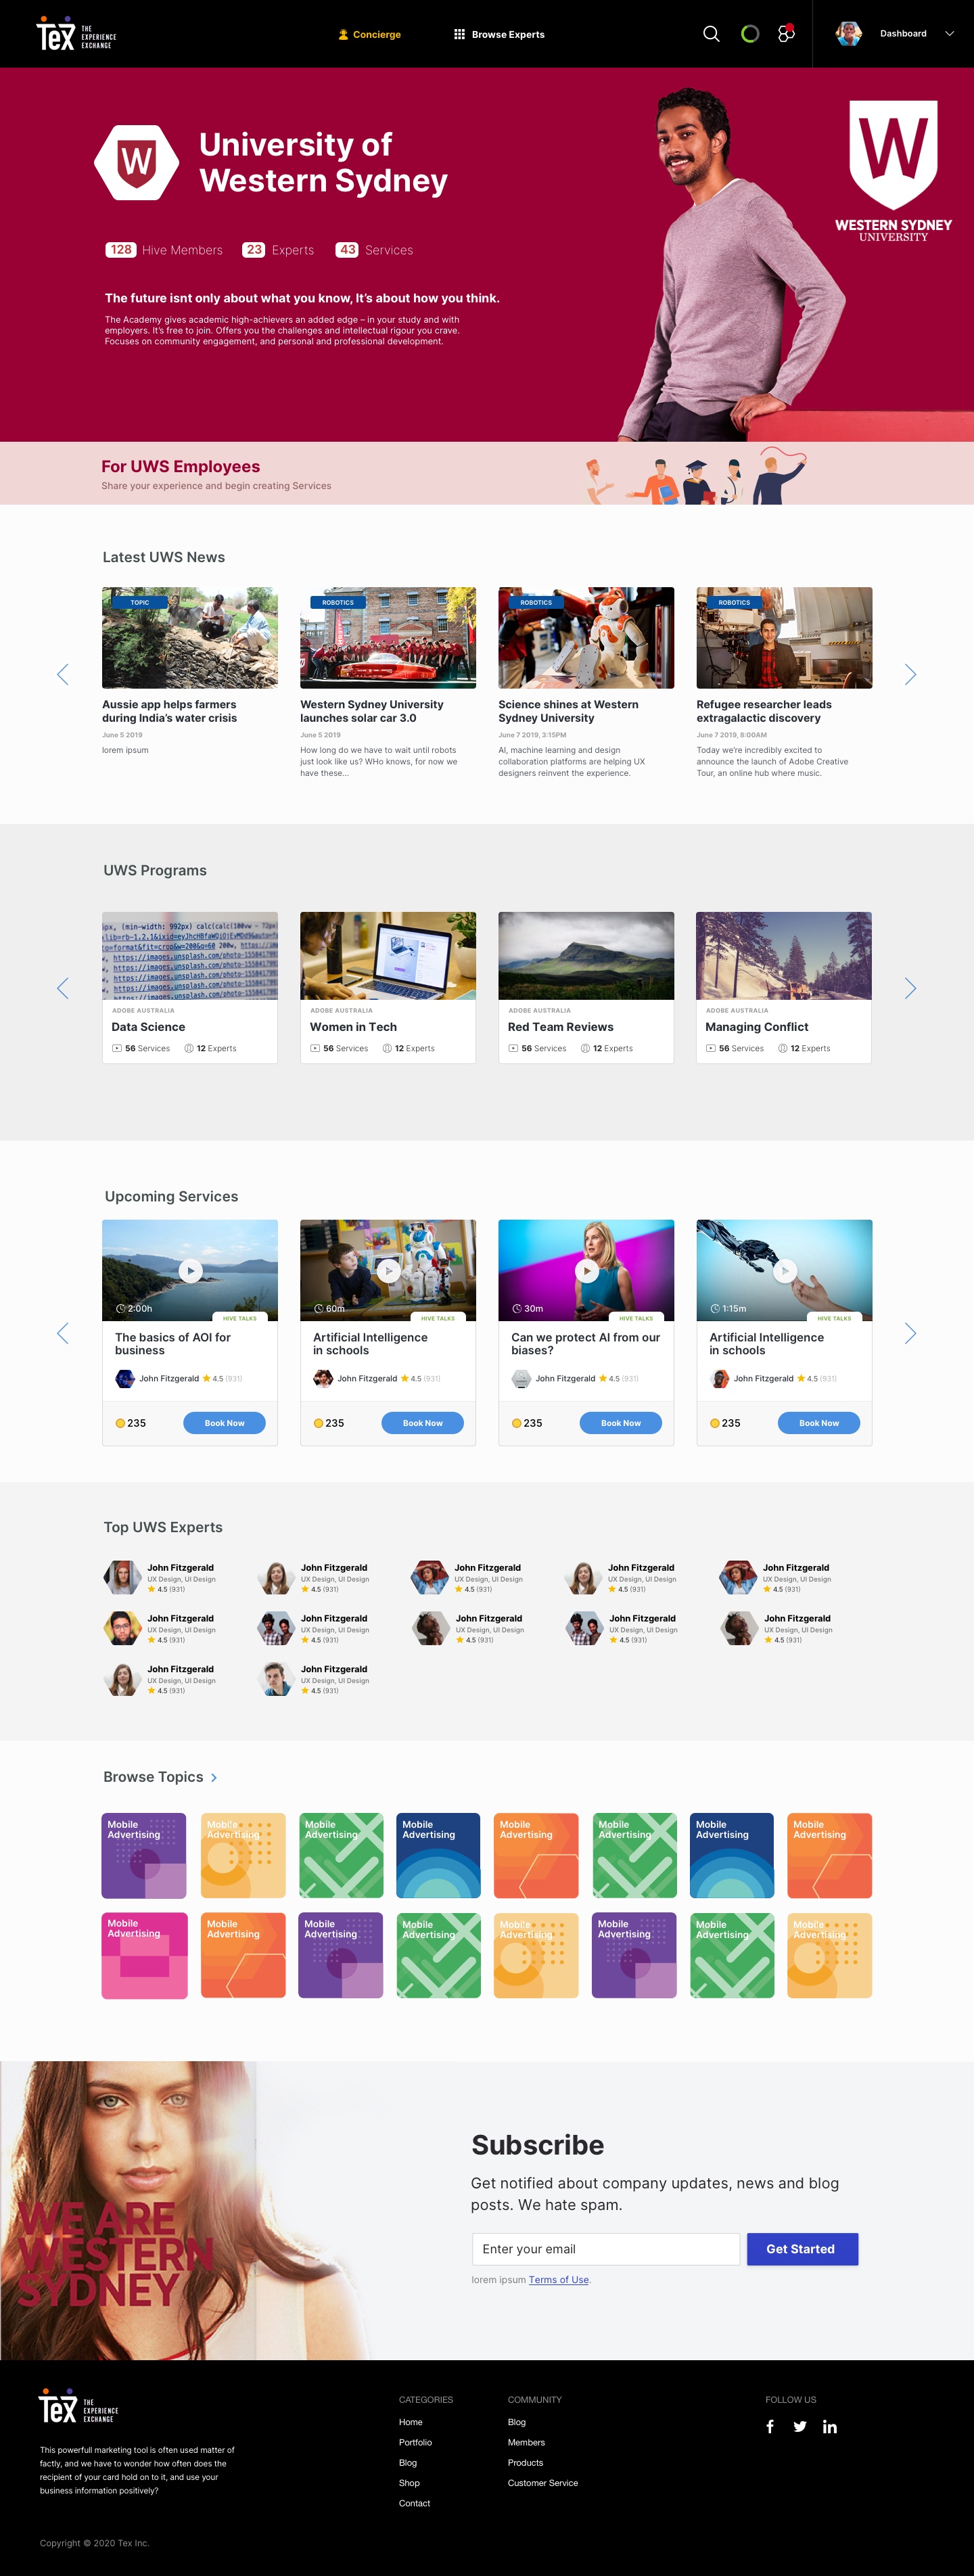Click the Get Started subscribe button
This screenshot has height=2576, width=974.
coord(802,2249)
